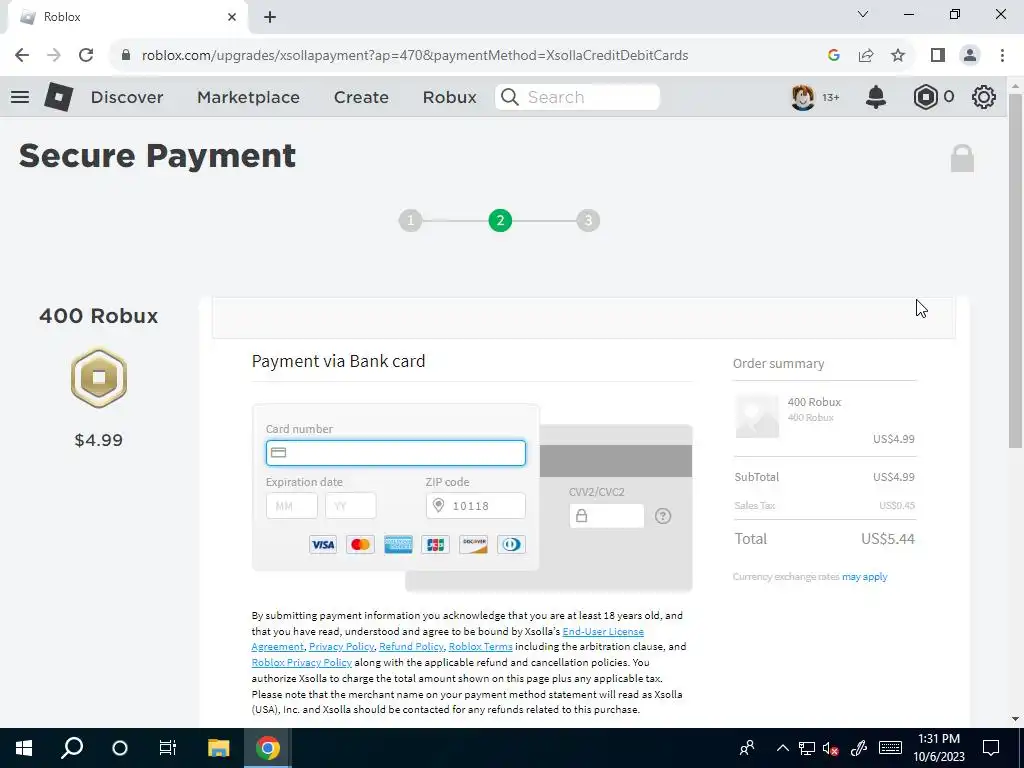
Task: Select step 1 in the payment progress
Action: pos(411,221)
